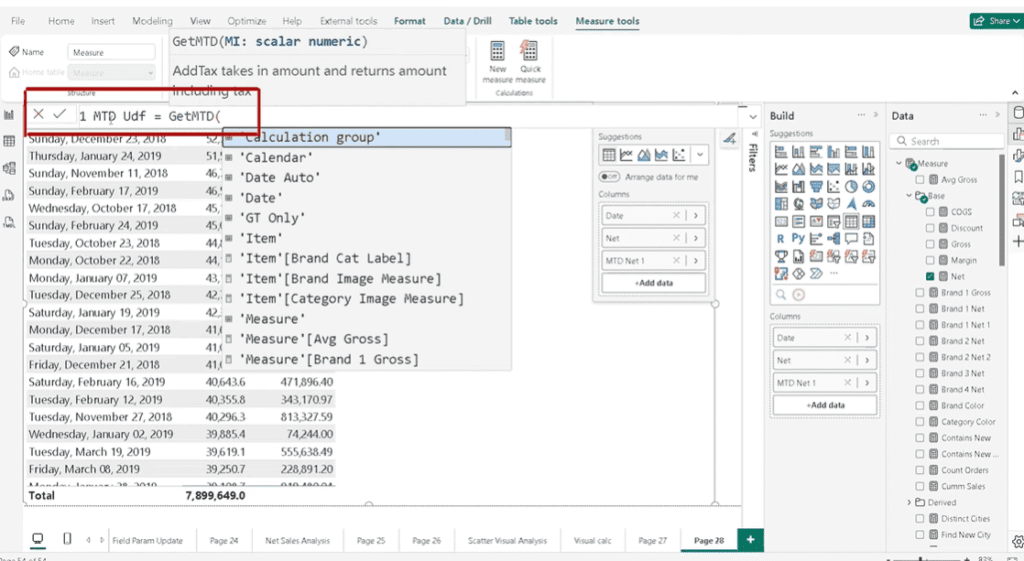
Task: Check the Discount measure checkbox
Action: (x=930, y=228)
